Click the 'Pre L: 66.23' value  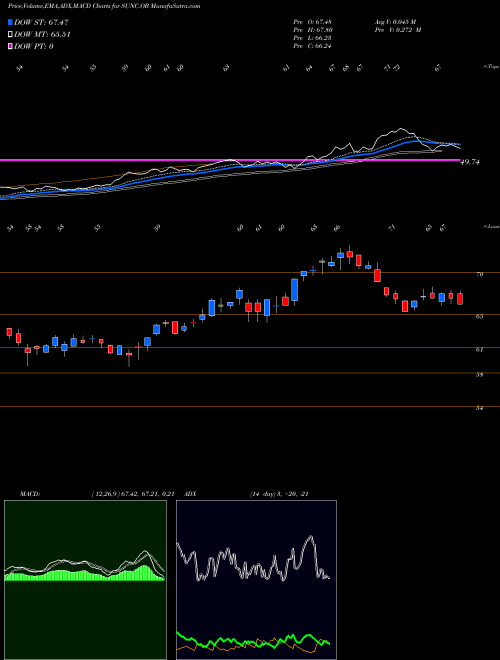tap(313, 38)
